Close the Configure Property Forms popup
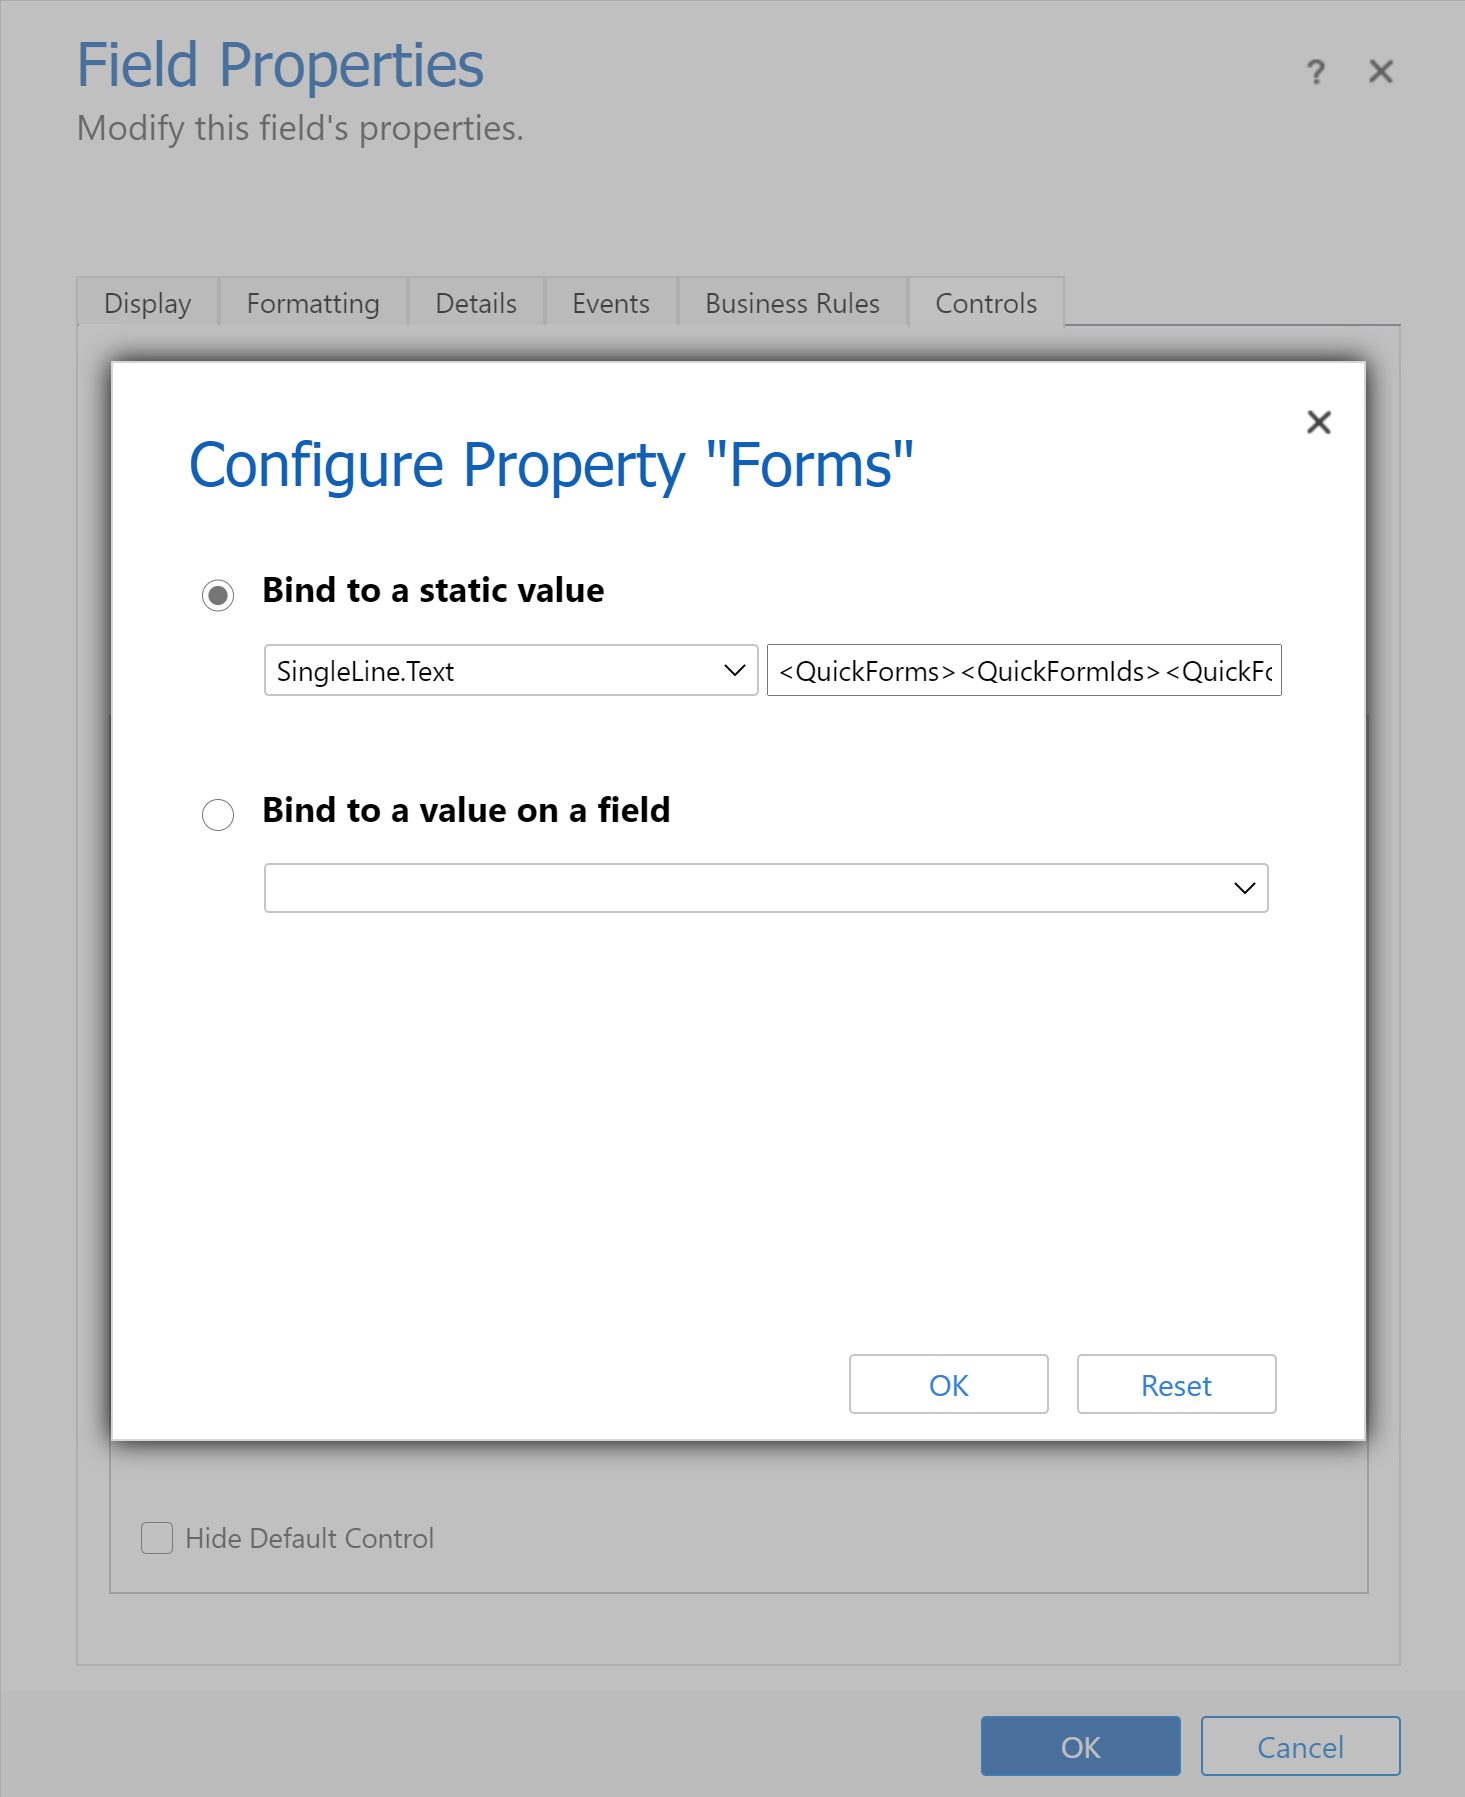Viewport: 1465px width, 1797px height. click(1319, 422)
